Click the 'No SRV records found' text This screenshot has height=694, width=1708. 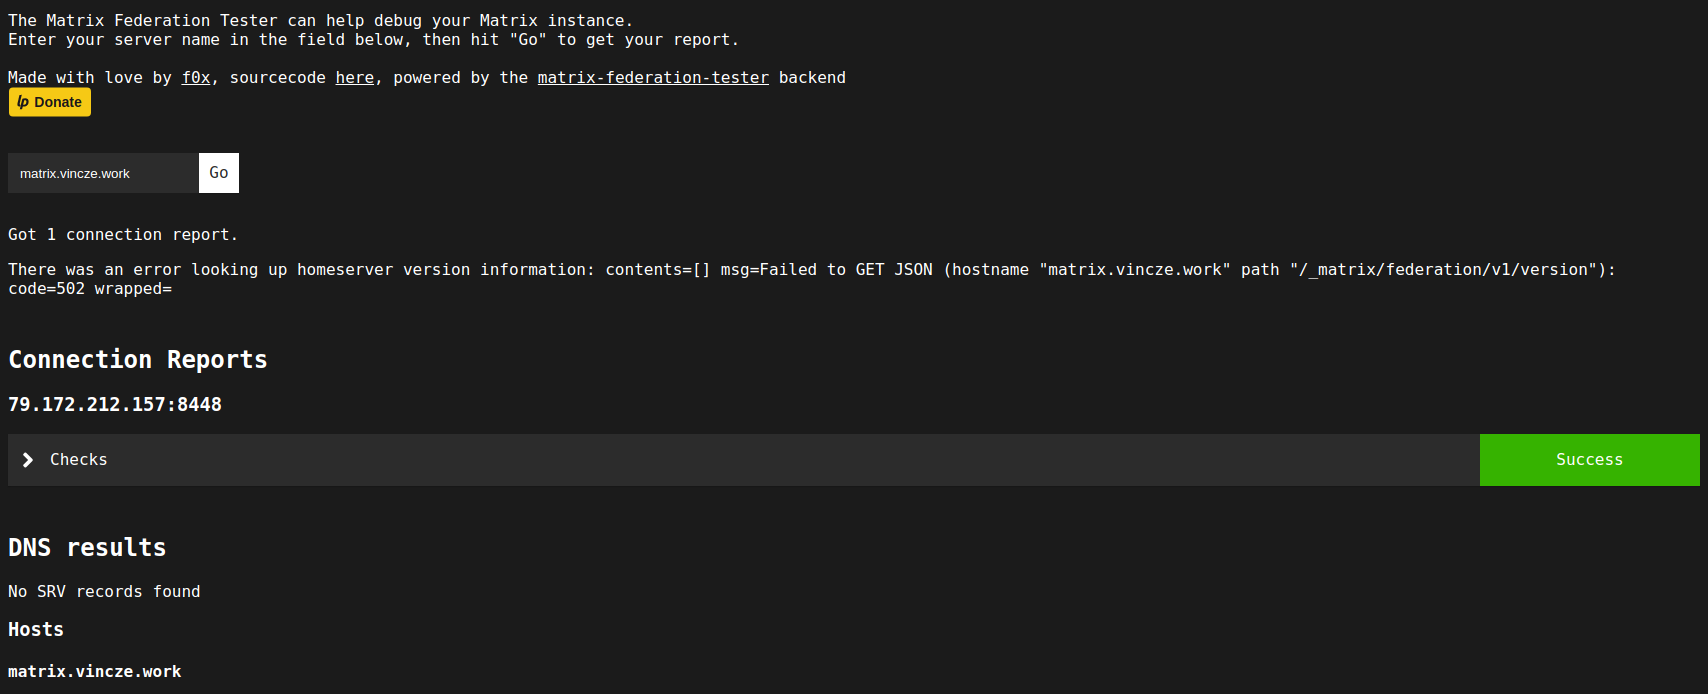(x=104, y=592)
